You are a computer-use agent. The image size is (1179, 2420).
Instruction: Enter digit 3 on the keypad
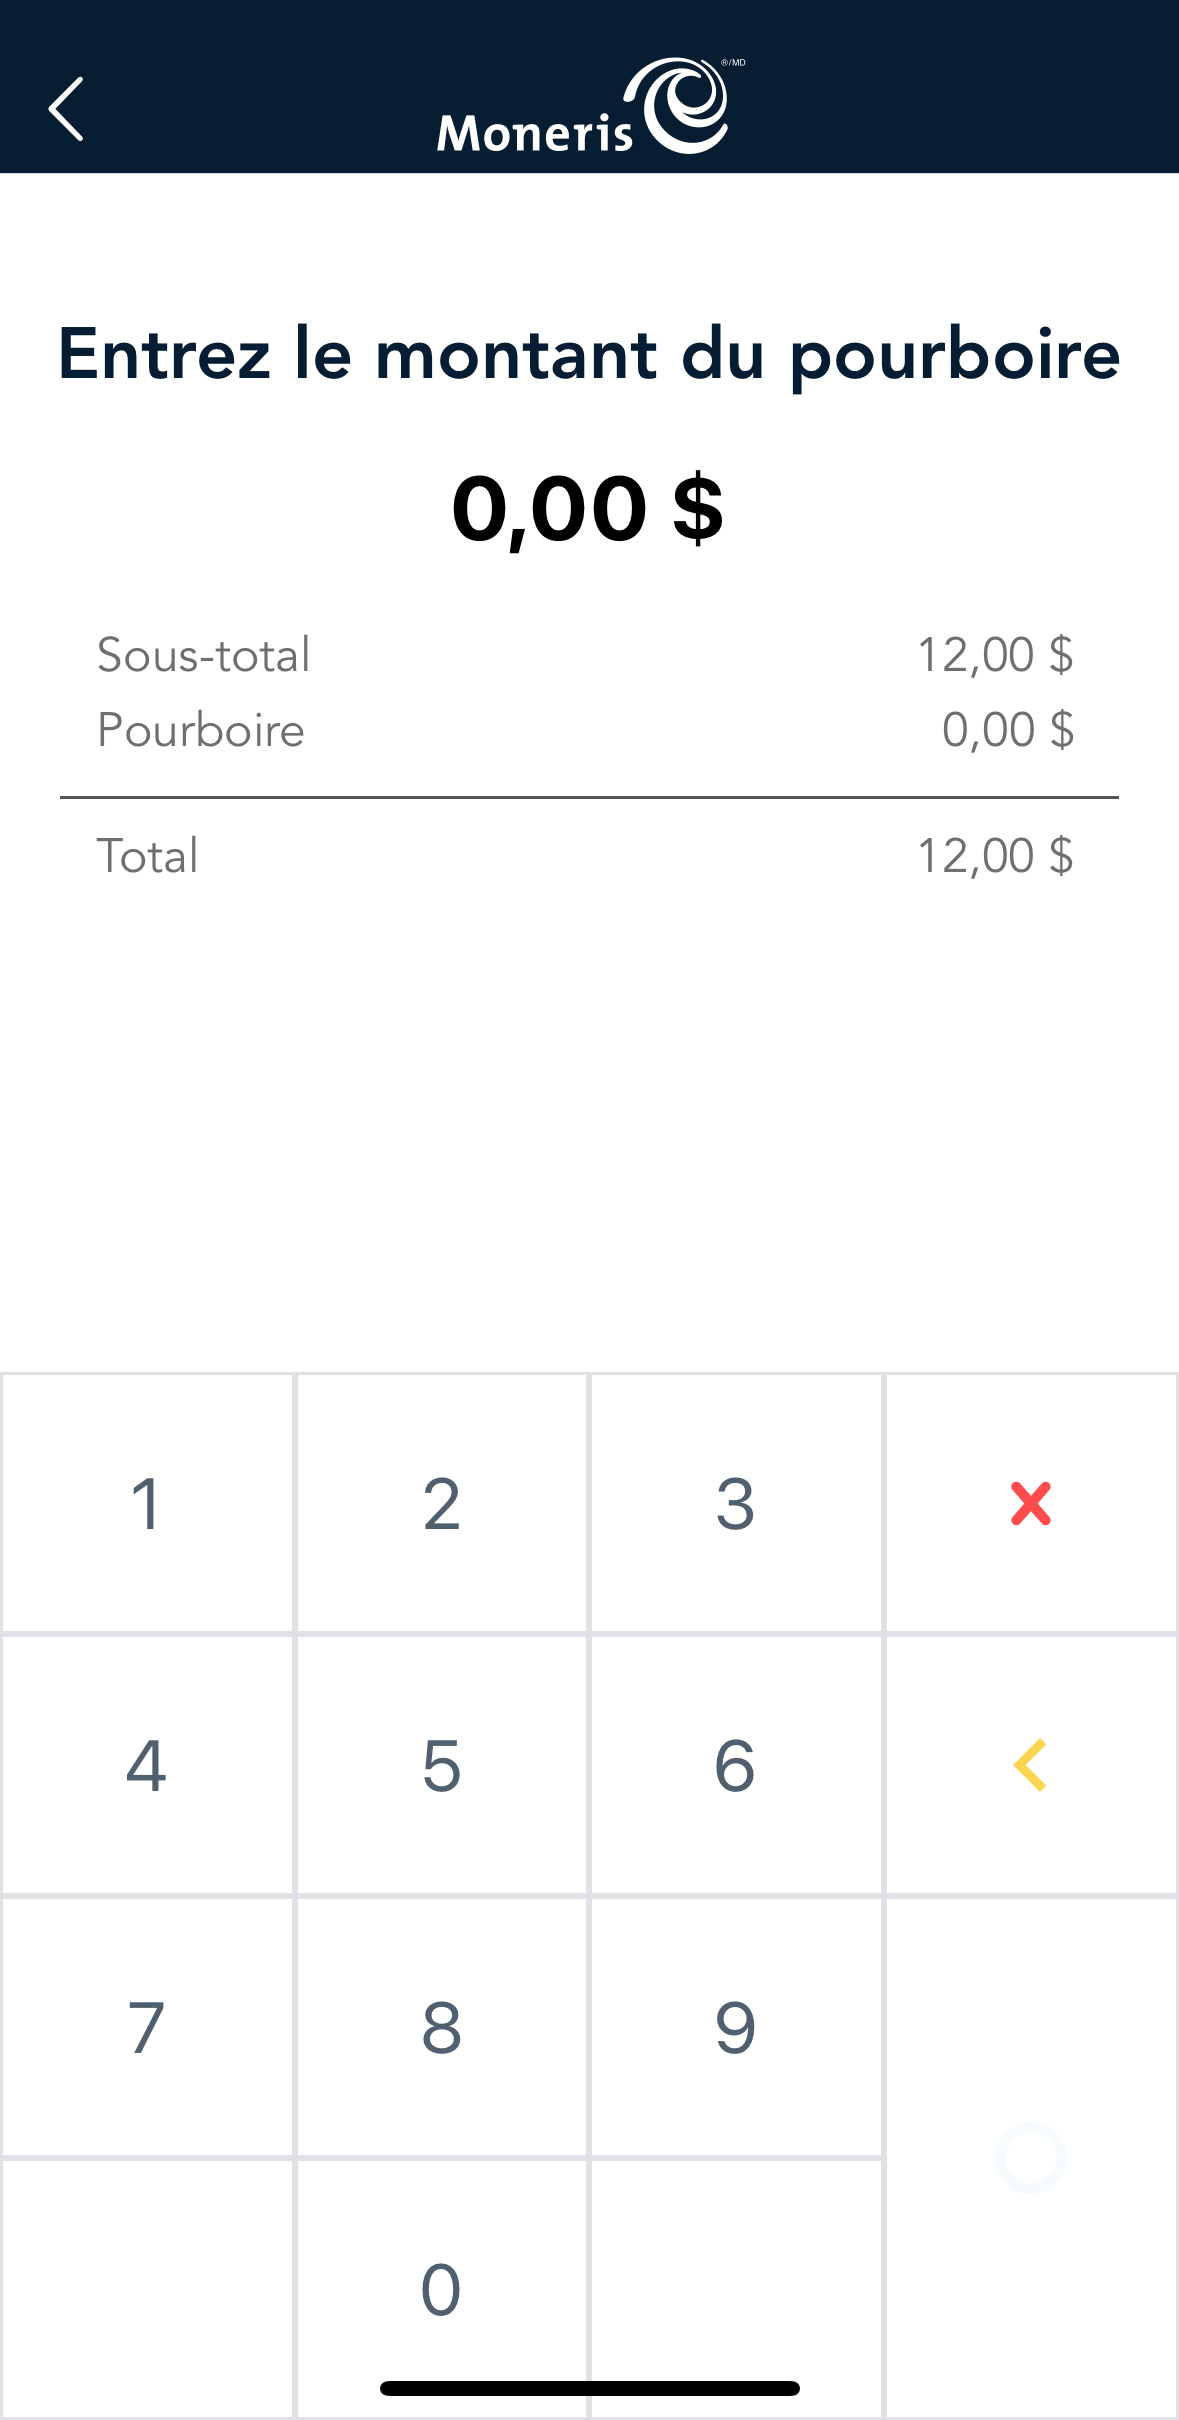tap(735, 1503)
